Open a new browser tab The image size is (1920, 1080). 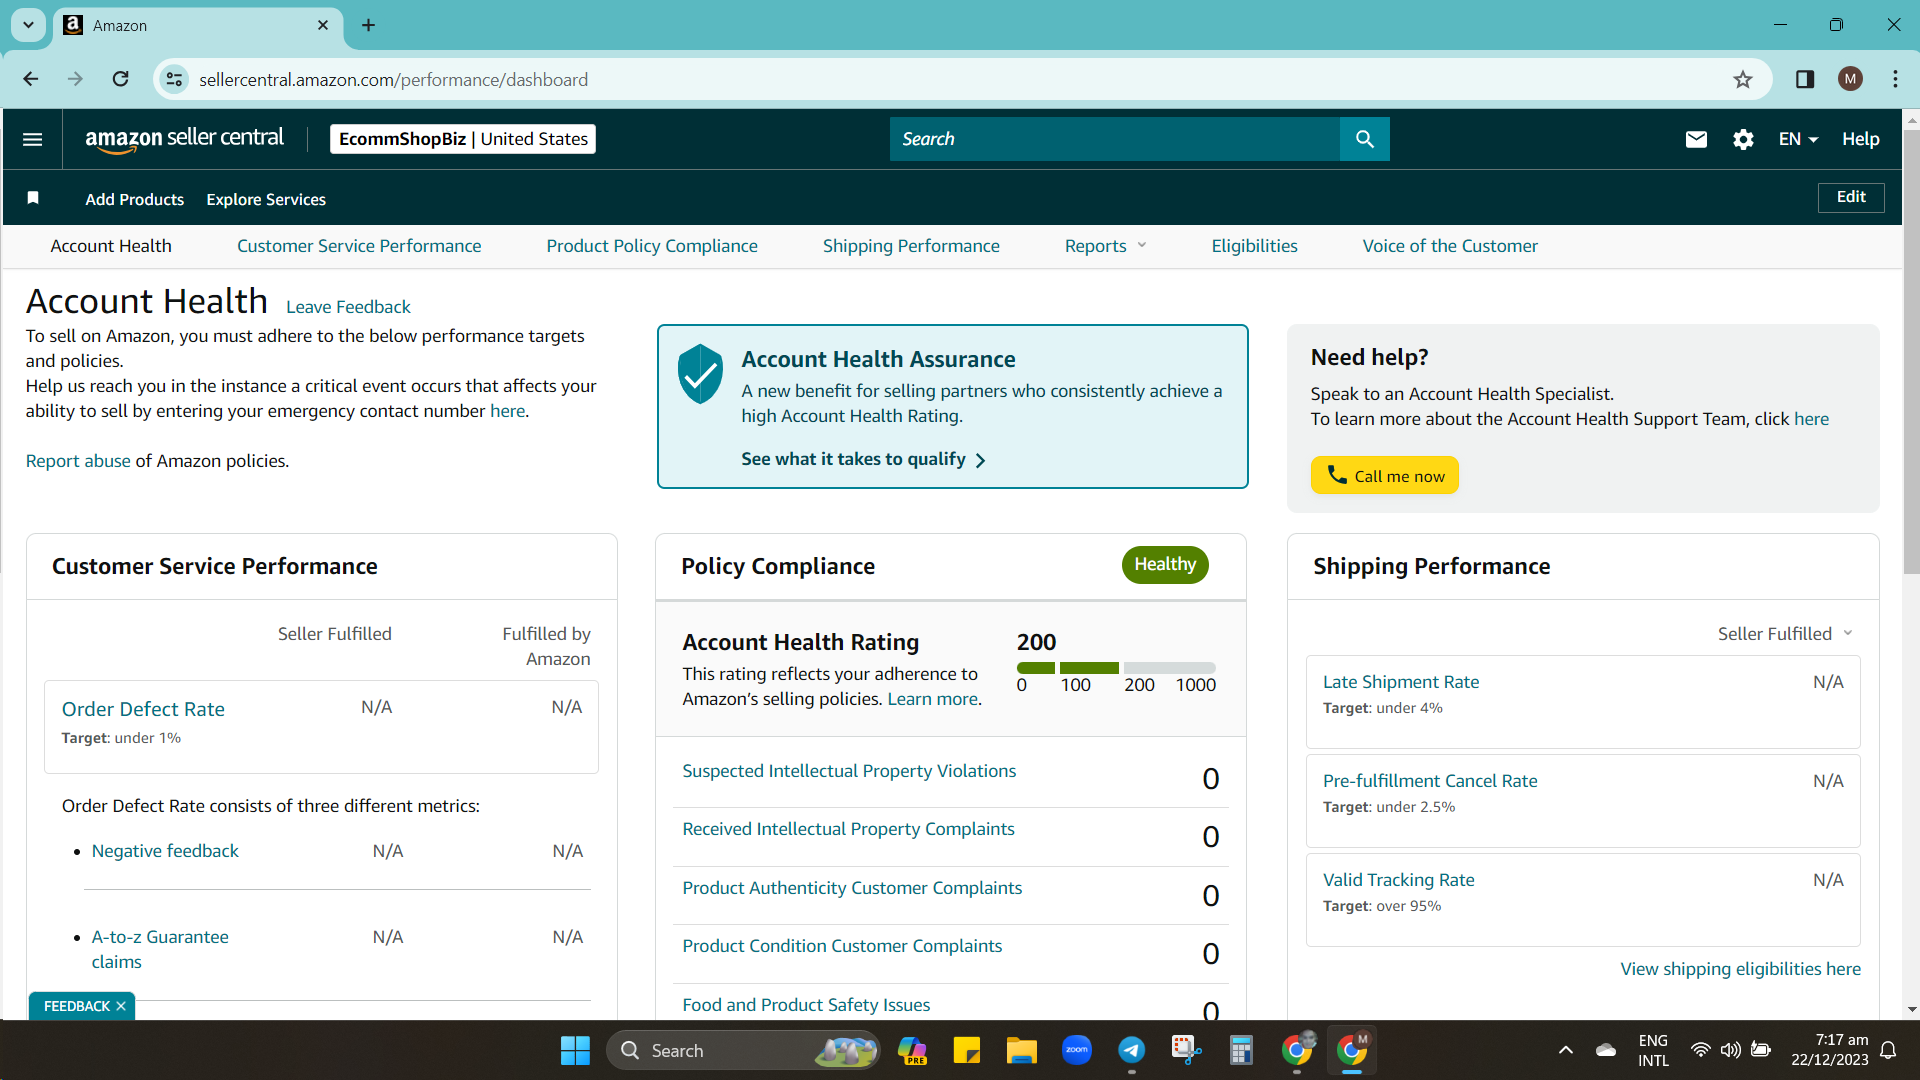click(x=368, y=25)
